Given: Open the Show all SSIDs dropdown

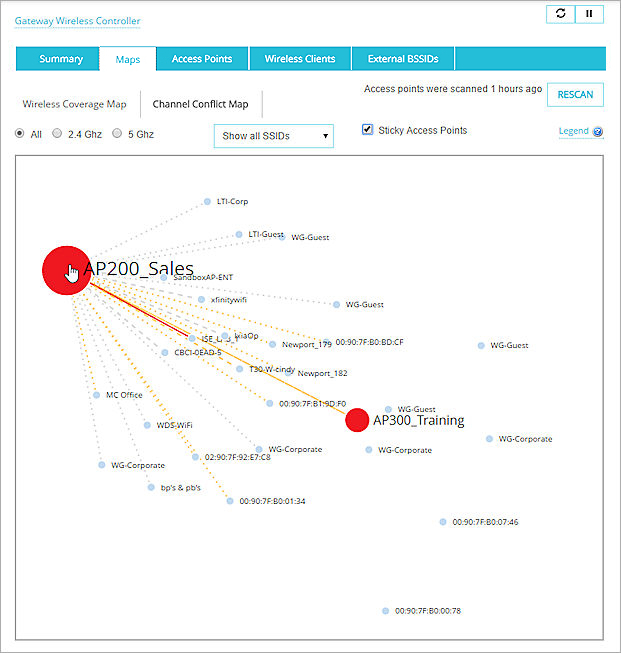Looking at the screenshot, I should (273, 136).
